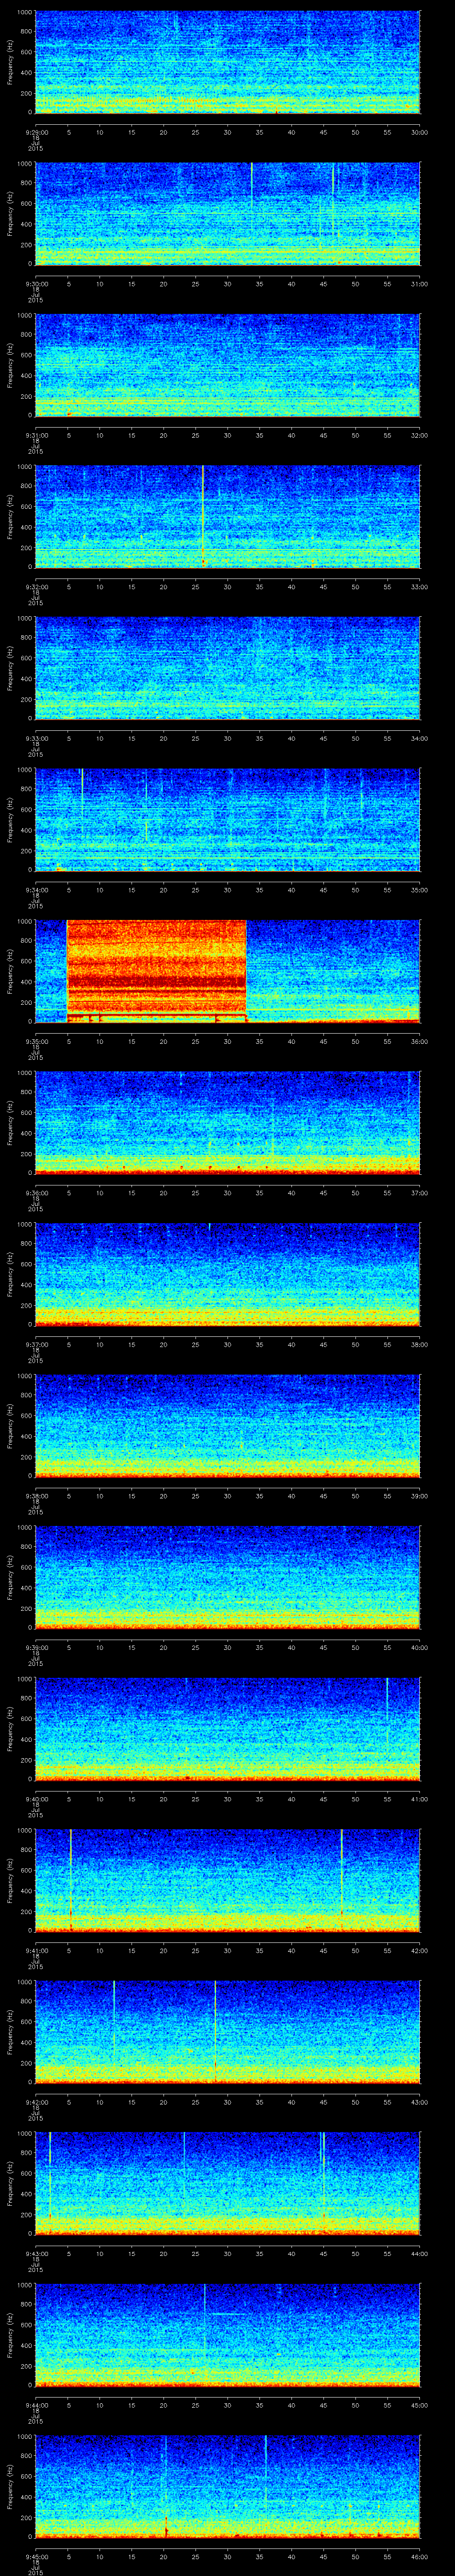
Task: Click the 9:36:00 start time label
Action: pos(36,1193)
